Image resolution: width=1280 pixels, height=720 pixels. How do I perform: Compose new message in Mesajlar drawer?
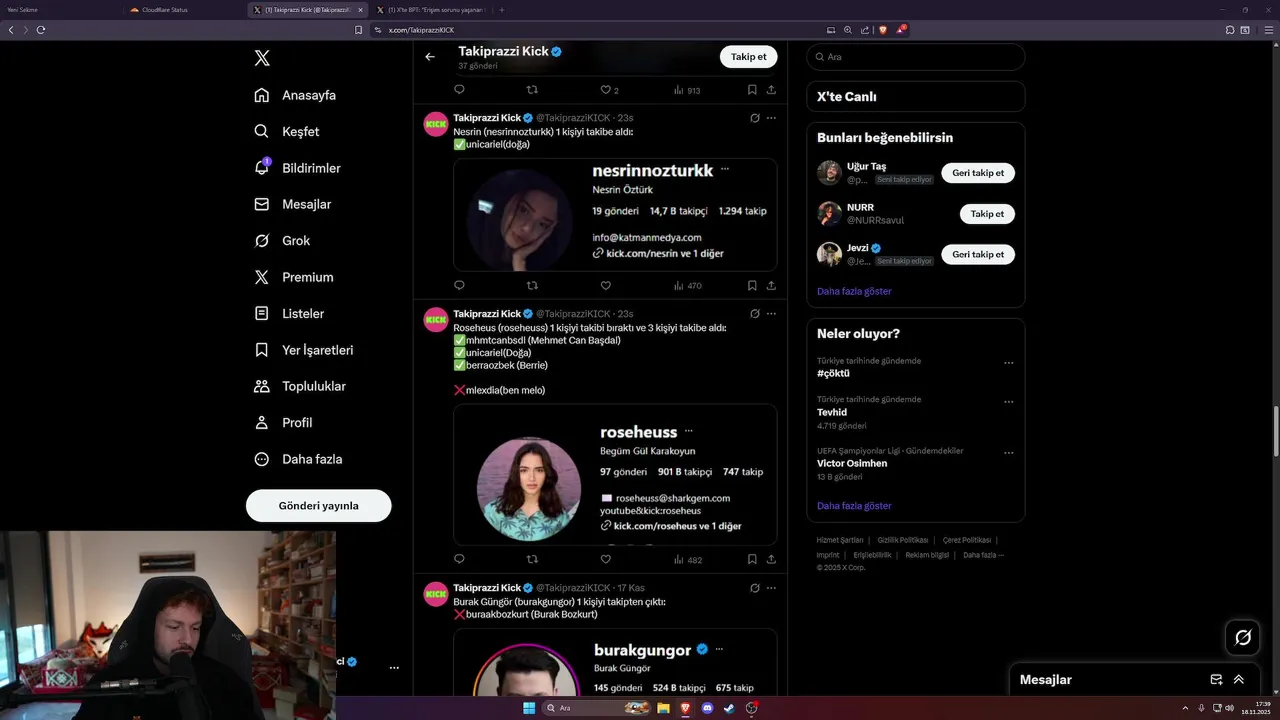point(1216,679)
